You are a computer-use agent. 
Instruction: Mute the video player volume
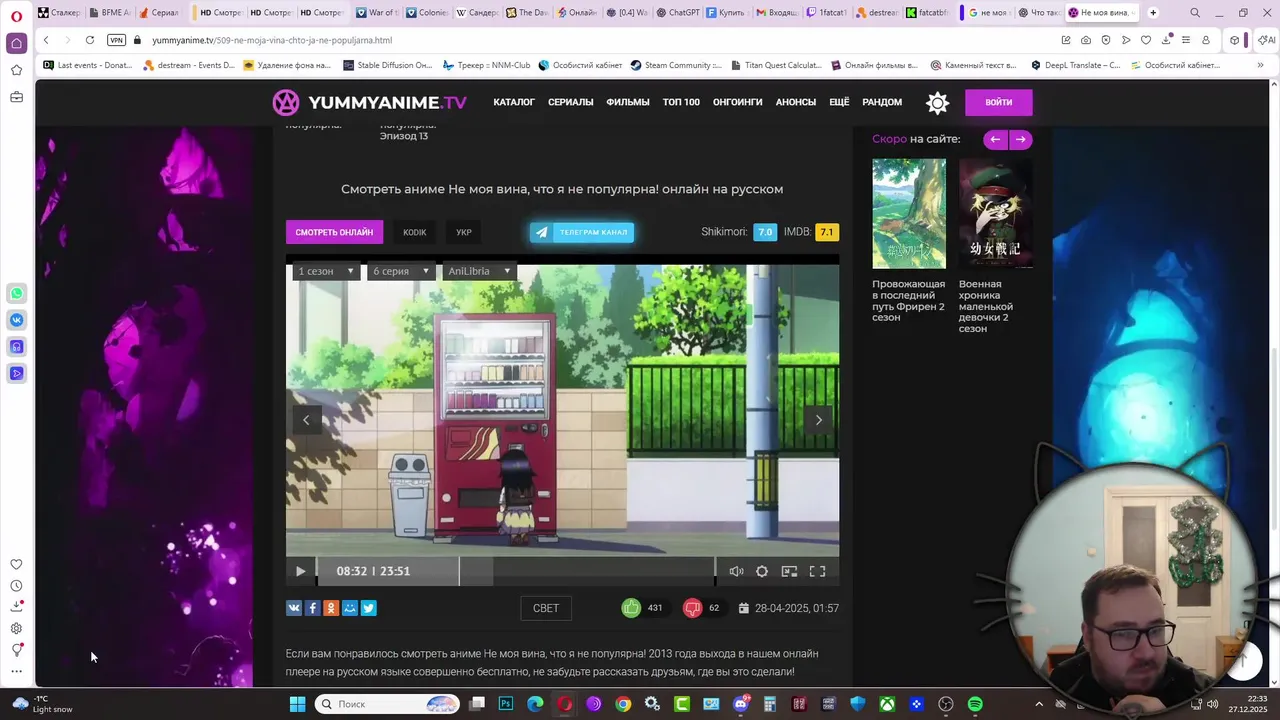pyautogui.click(x=736, y=571)
